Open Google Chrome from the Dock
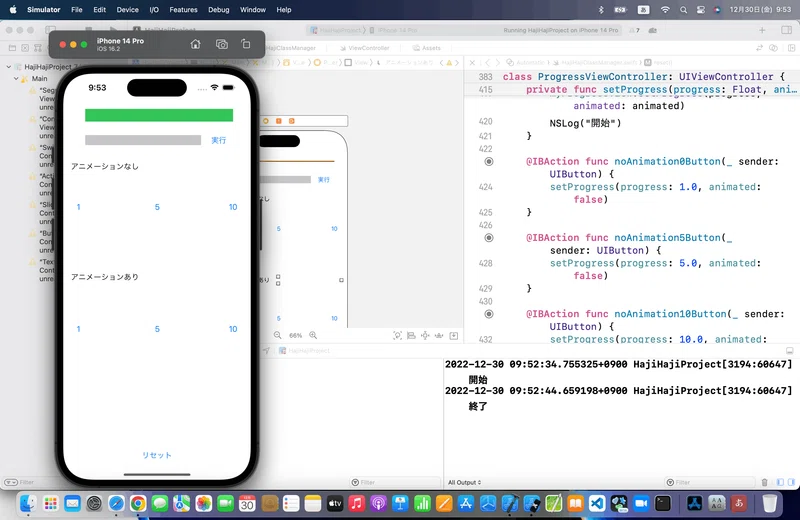Screen dimensions: 800x520 tap(138, 504)
